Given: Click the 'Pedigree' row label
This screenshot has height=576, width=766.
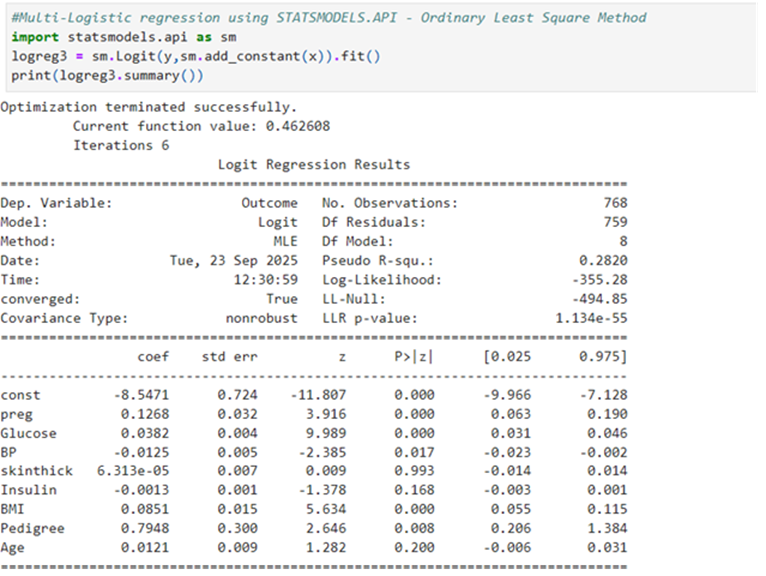Looking at the screenshot, I should [x=33, y=528].
